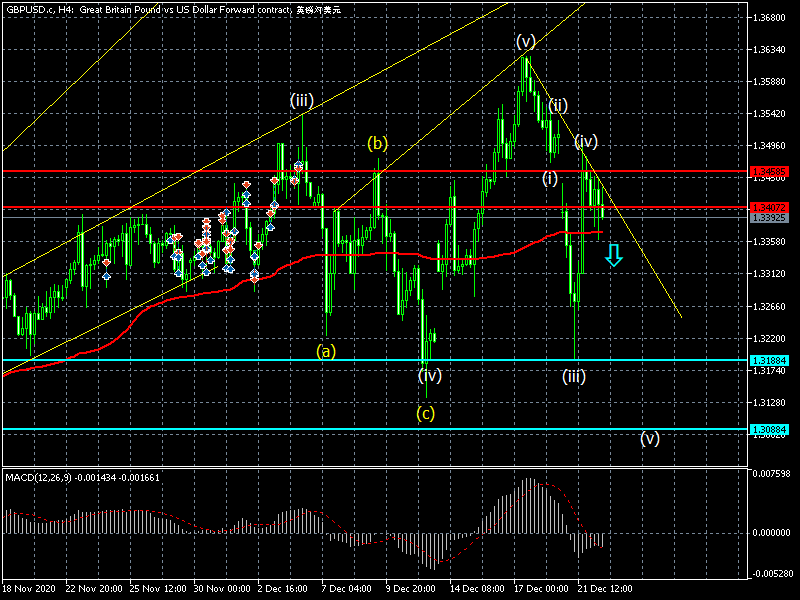Click the 1.35880 price axis value
Screen dimensions: 800x600
point(769,82)
